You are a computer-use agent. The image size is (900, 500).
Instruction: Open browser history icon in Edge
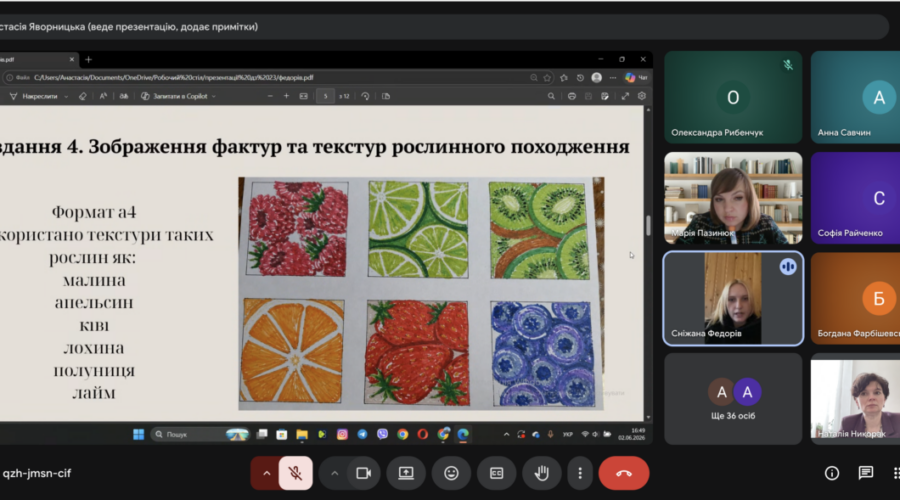[x=580, y=77]
